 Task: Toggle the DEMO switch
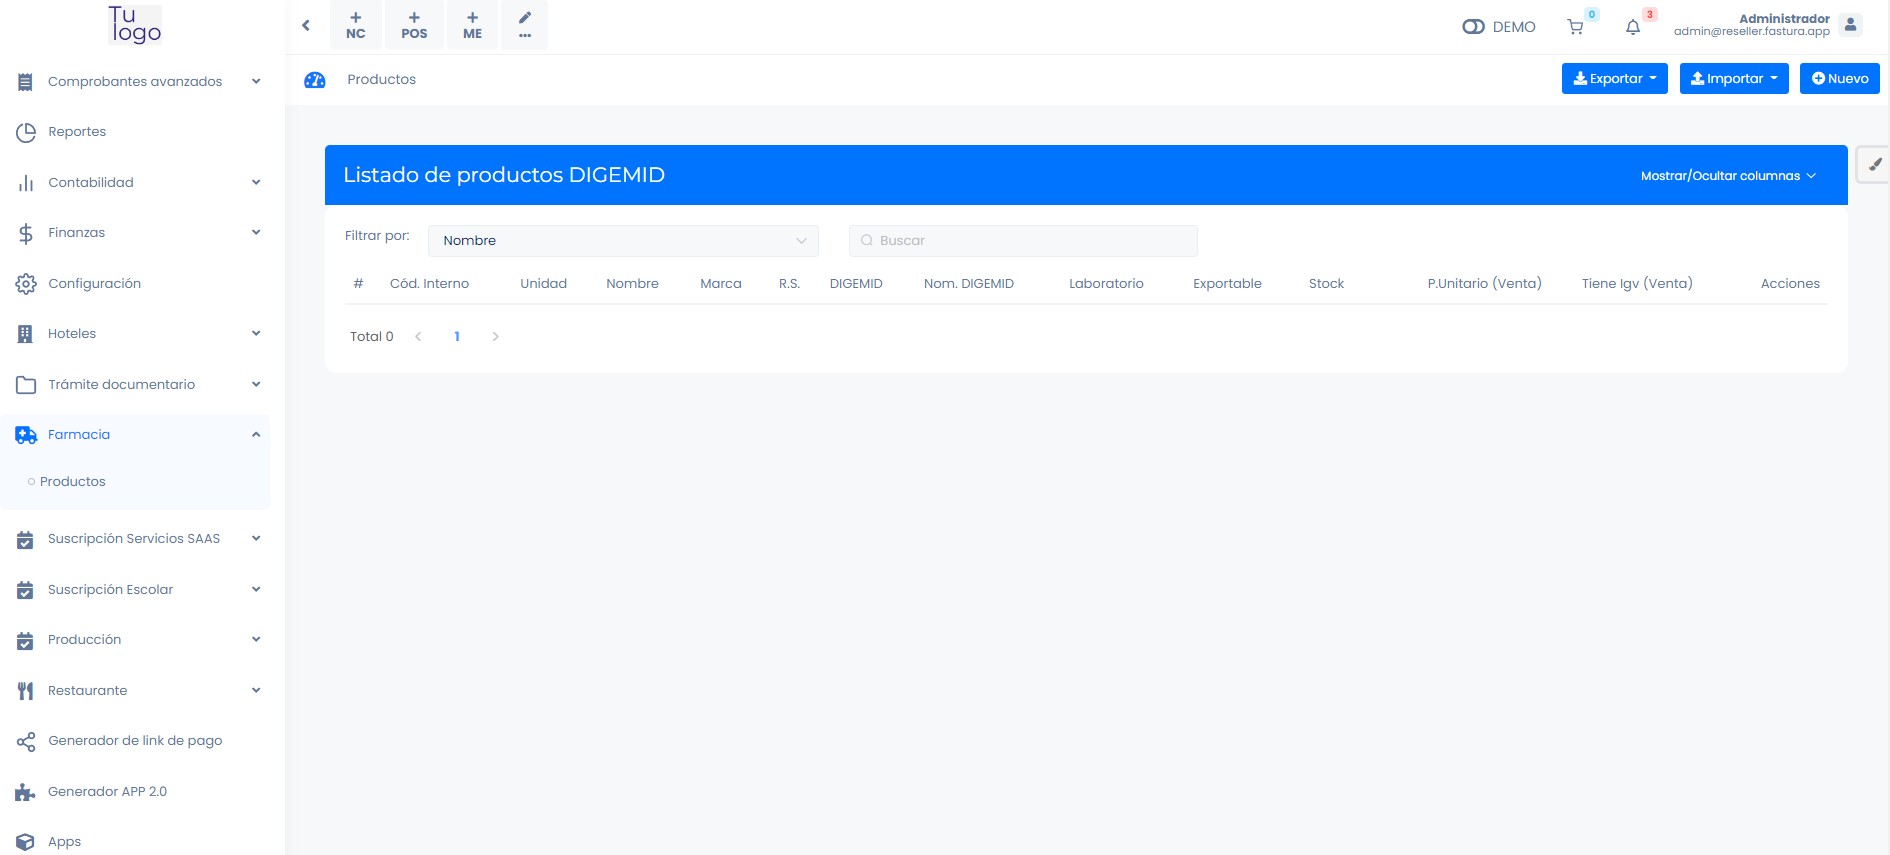1473,27
